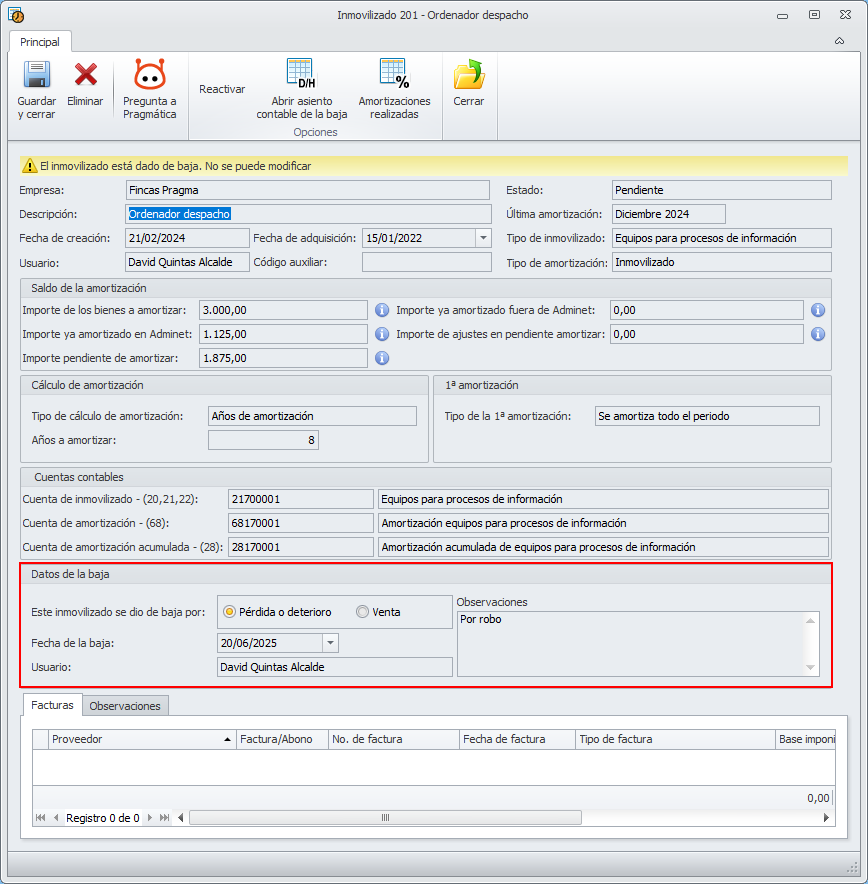
Task: Click info icon for Importe de ajustes en pendiente amortizar
Action: [x=818, y=334]
